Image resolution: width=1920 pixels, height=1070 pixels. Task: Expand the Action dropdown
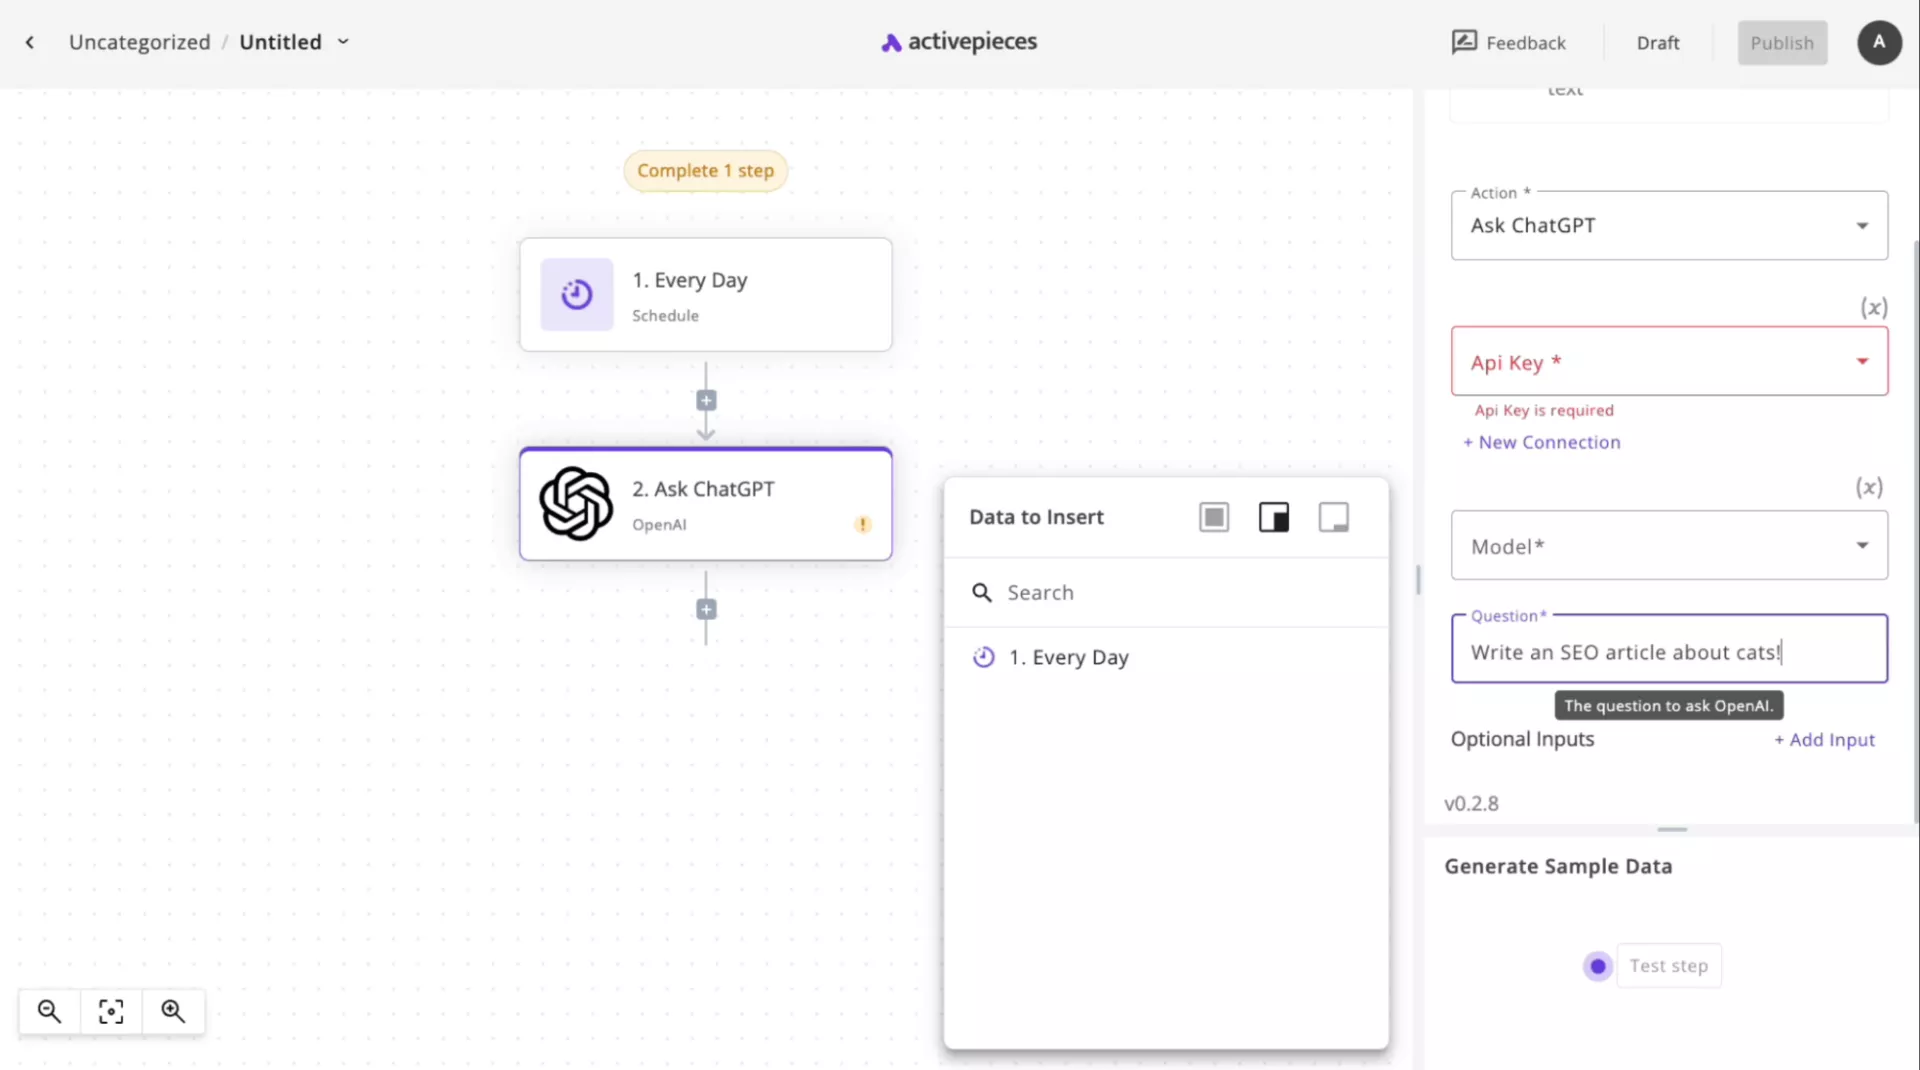[1861, 226]
